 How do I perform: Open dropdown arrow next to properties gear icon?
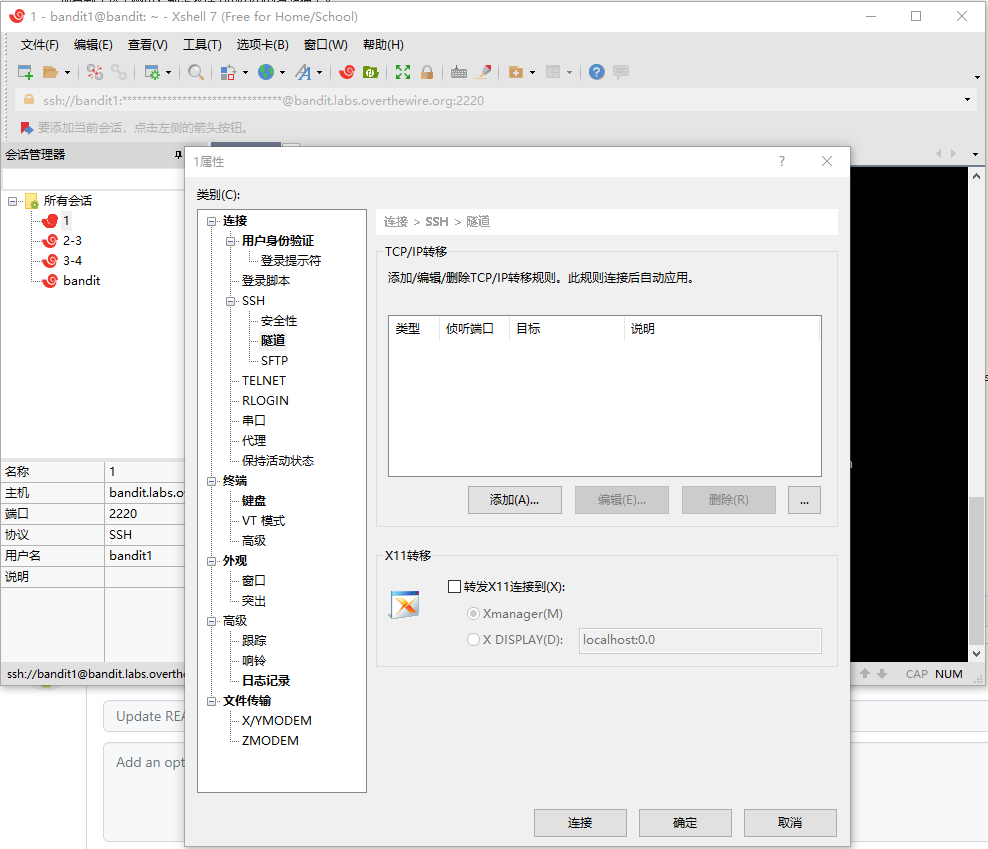tap(168, 73)
